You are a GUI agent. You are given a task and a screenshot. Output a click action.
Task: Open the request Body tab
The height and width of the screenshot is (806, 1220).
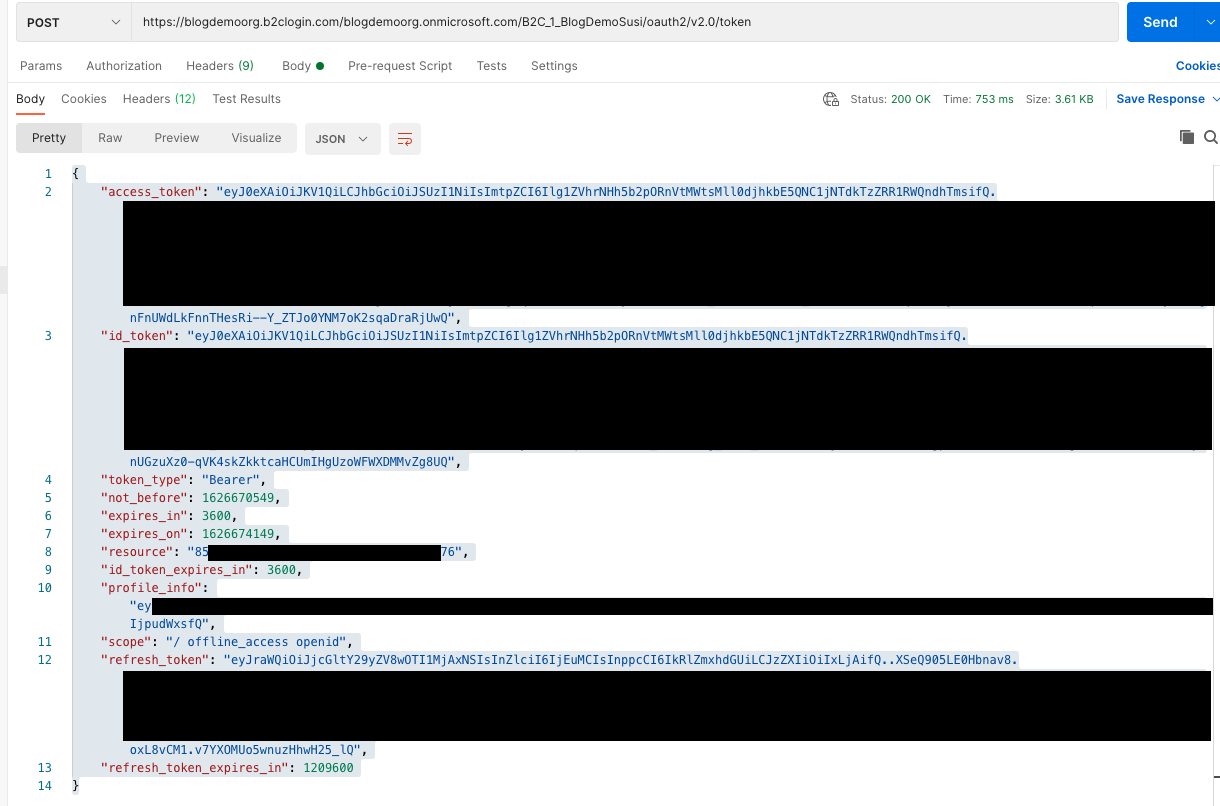[303, 66]
